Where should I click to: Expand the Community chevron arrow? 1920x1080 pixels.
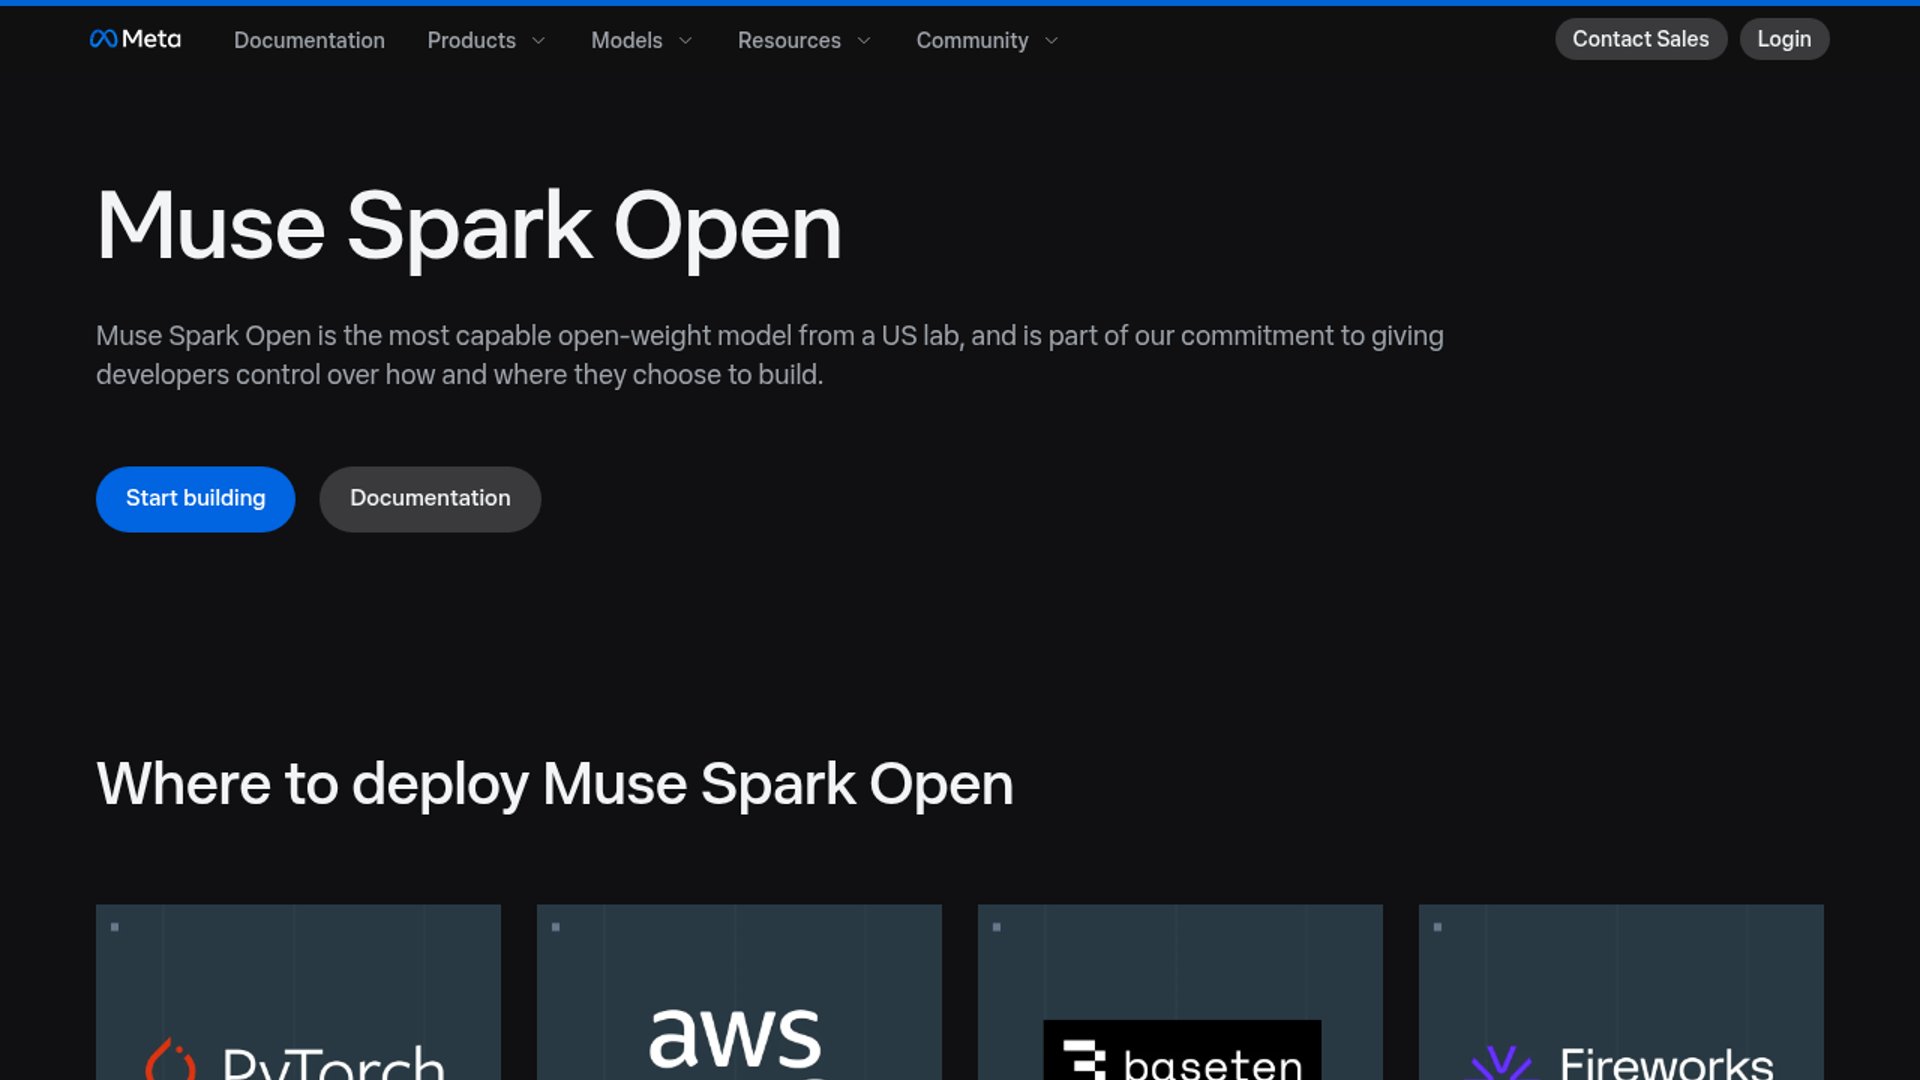click(x=1051, y=41)
